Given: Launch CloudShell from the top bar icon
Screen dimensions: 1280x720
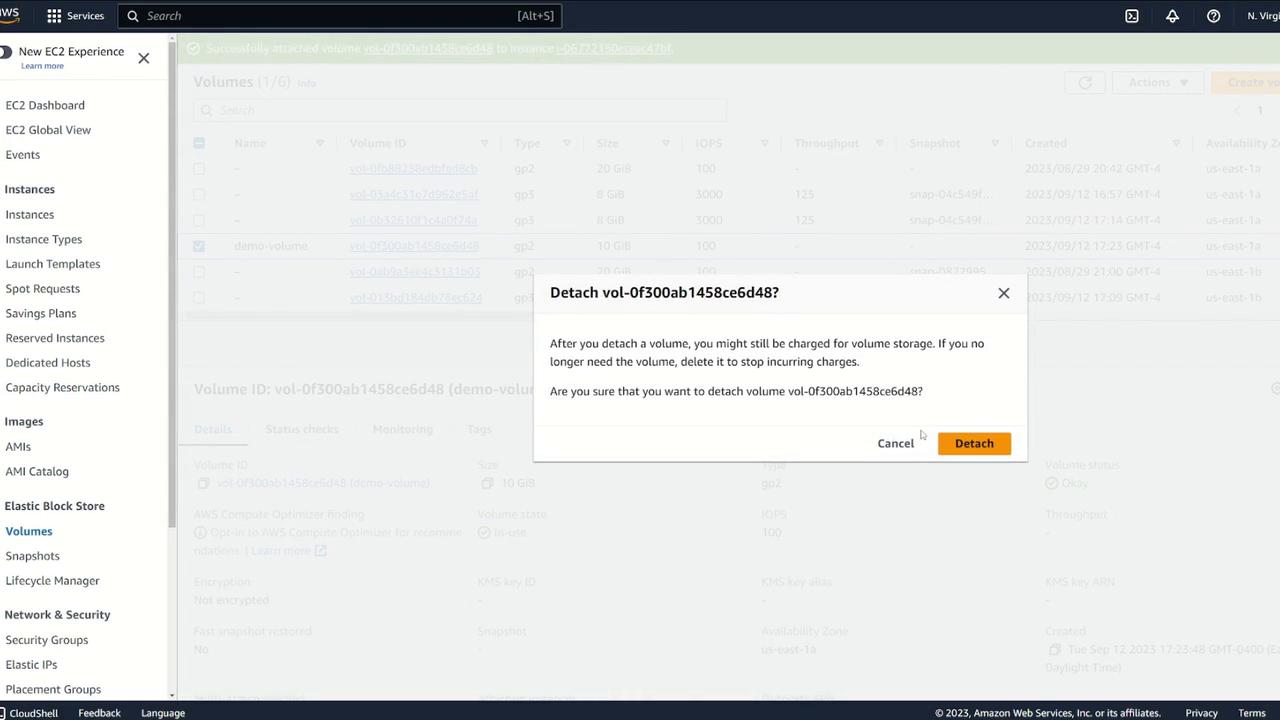Looking at the screenshot, I should [1132, 16].
